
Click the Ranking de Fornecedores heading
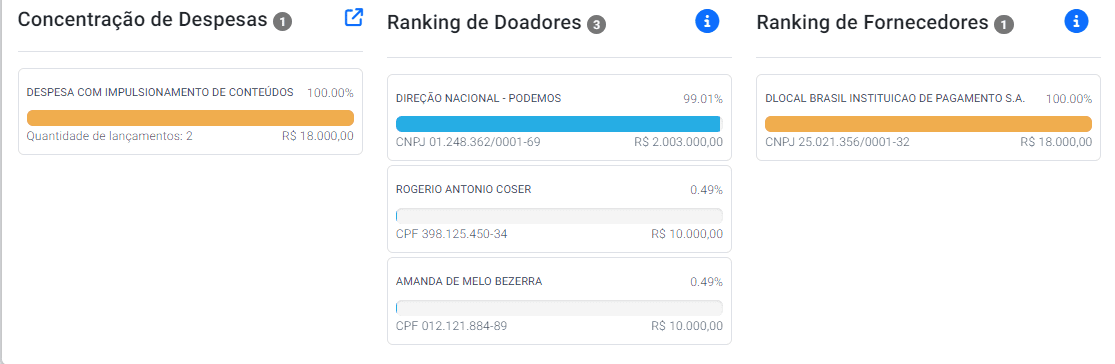click(873, 23)
